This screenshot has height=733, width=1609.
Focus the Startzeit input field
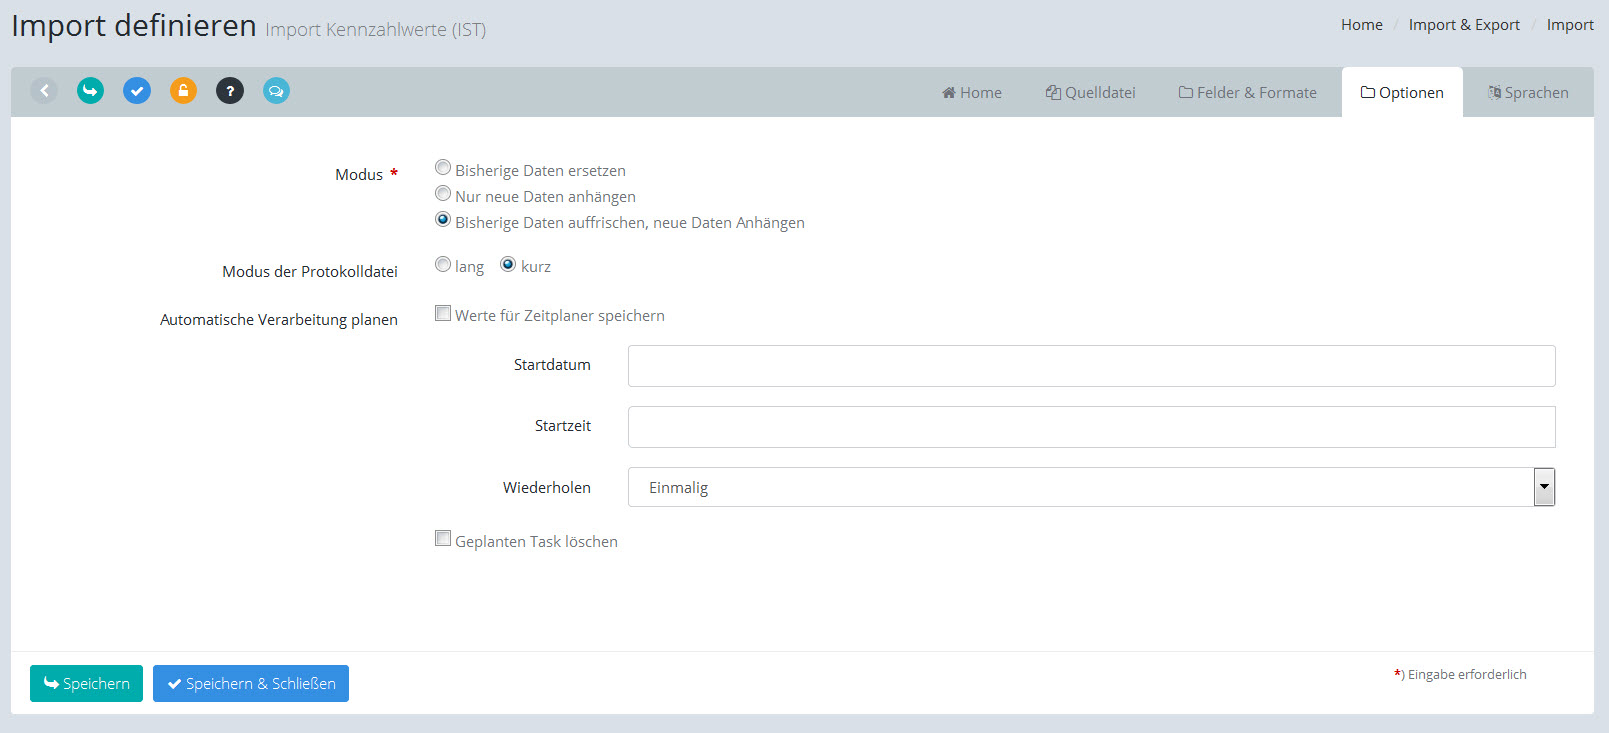[x=1091, y=427]
